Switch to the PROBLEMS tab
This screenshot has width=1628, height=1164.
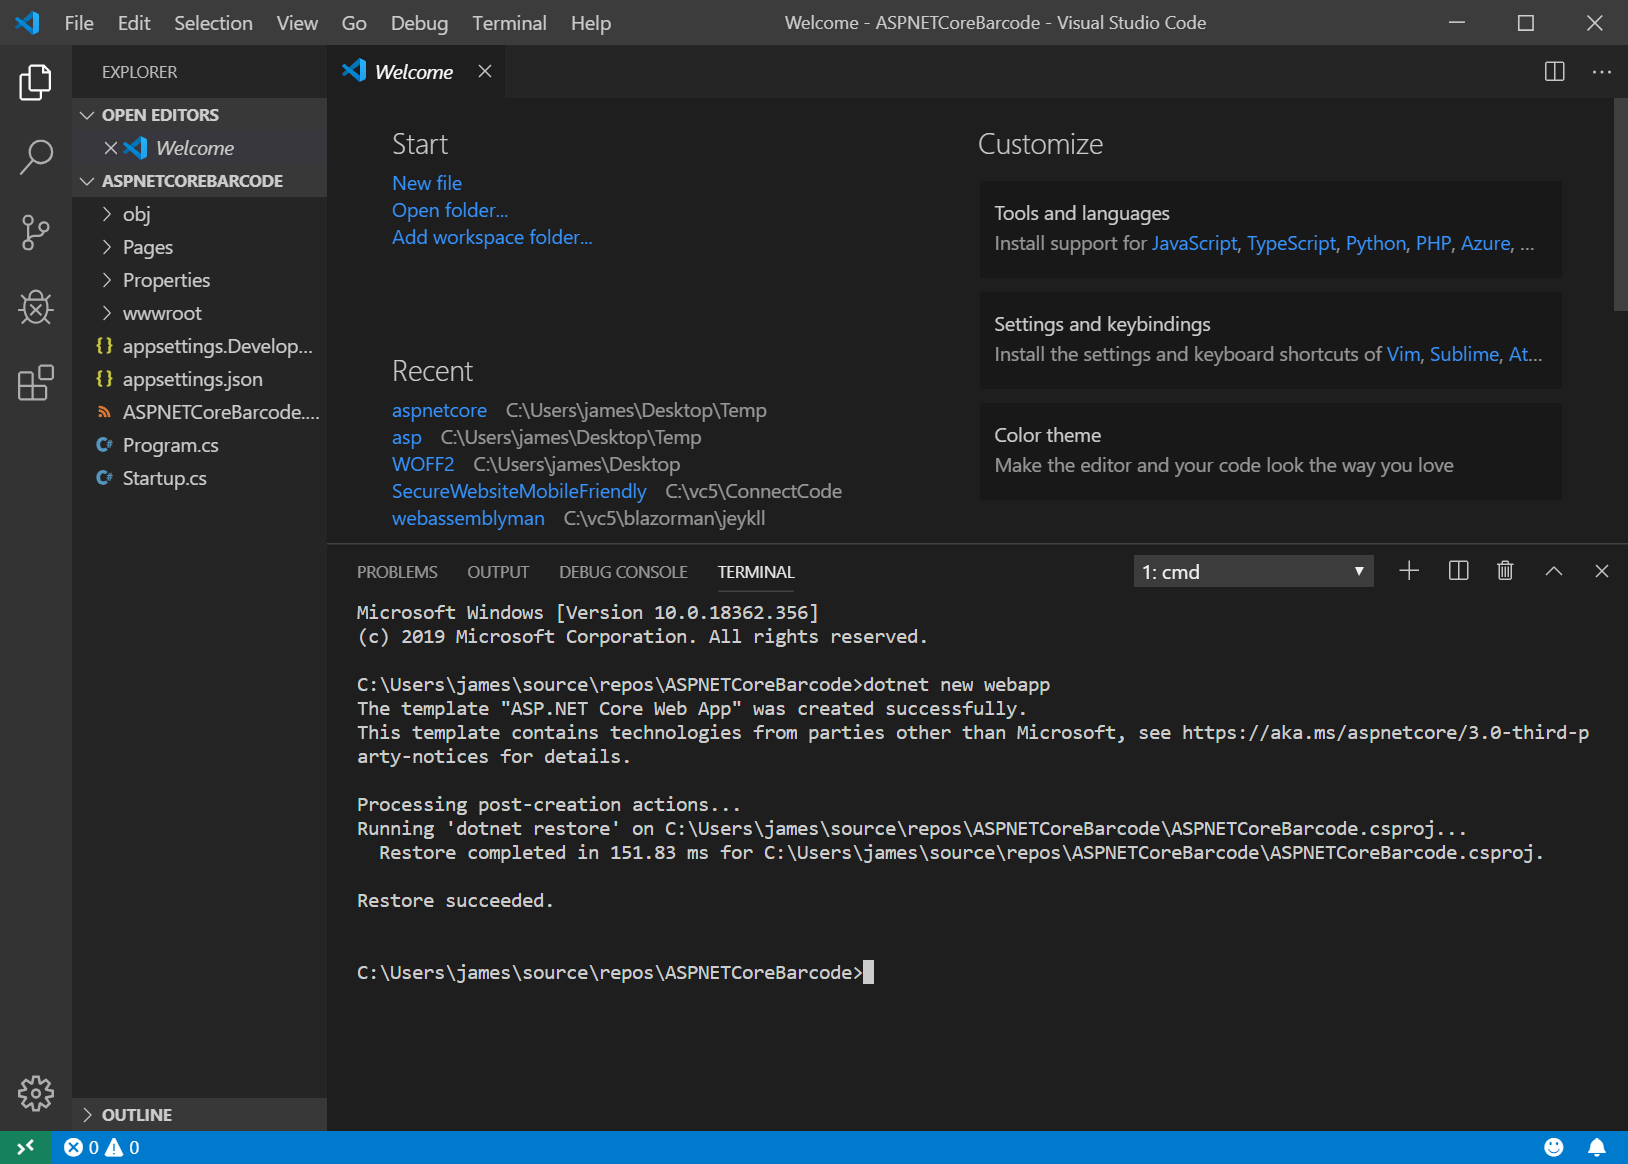[397, 572]
